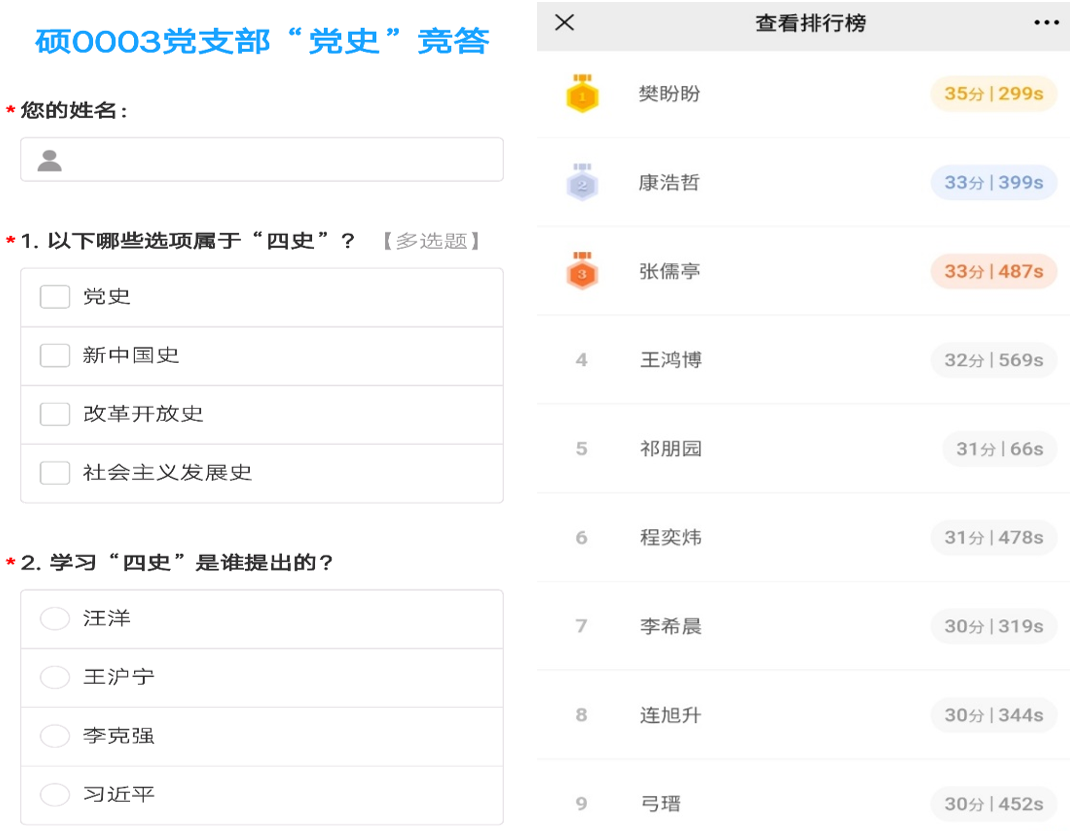This screenshot has width=1070, height=831.
Task: Check the 党史 checkbox
Action: pos(55,297)
